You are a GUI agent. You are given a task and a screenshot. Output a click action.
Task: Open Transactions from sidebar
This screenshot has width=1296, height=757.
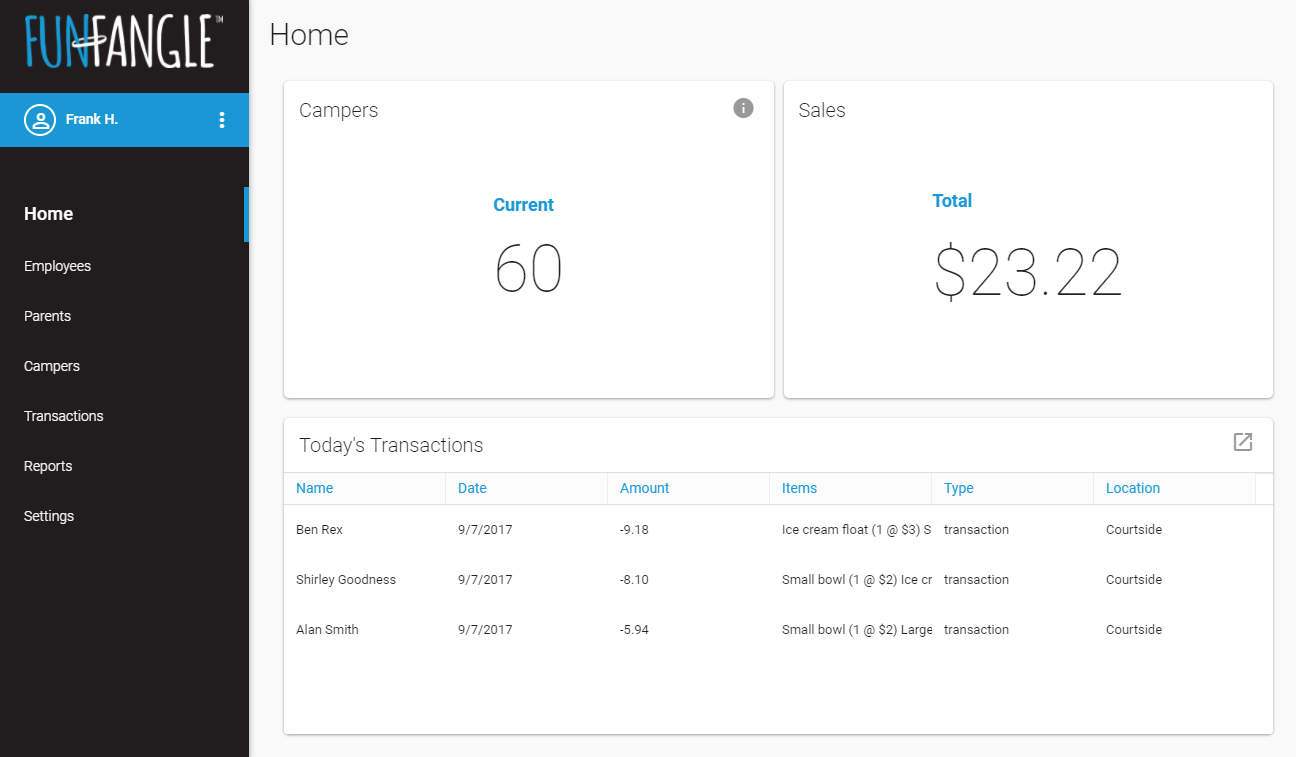[63, 416]
